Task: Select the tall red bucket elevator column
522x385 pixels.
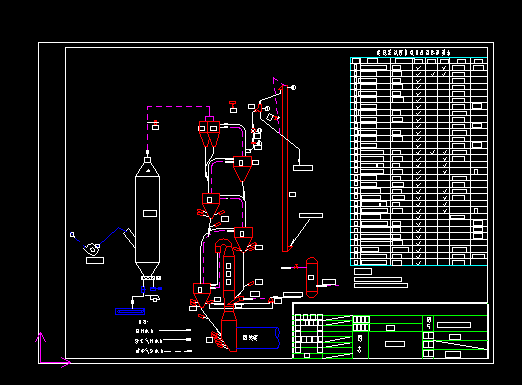Action: point(285,168)
